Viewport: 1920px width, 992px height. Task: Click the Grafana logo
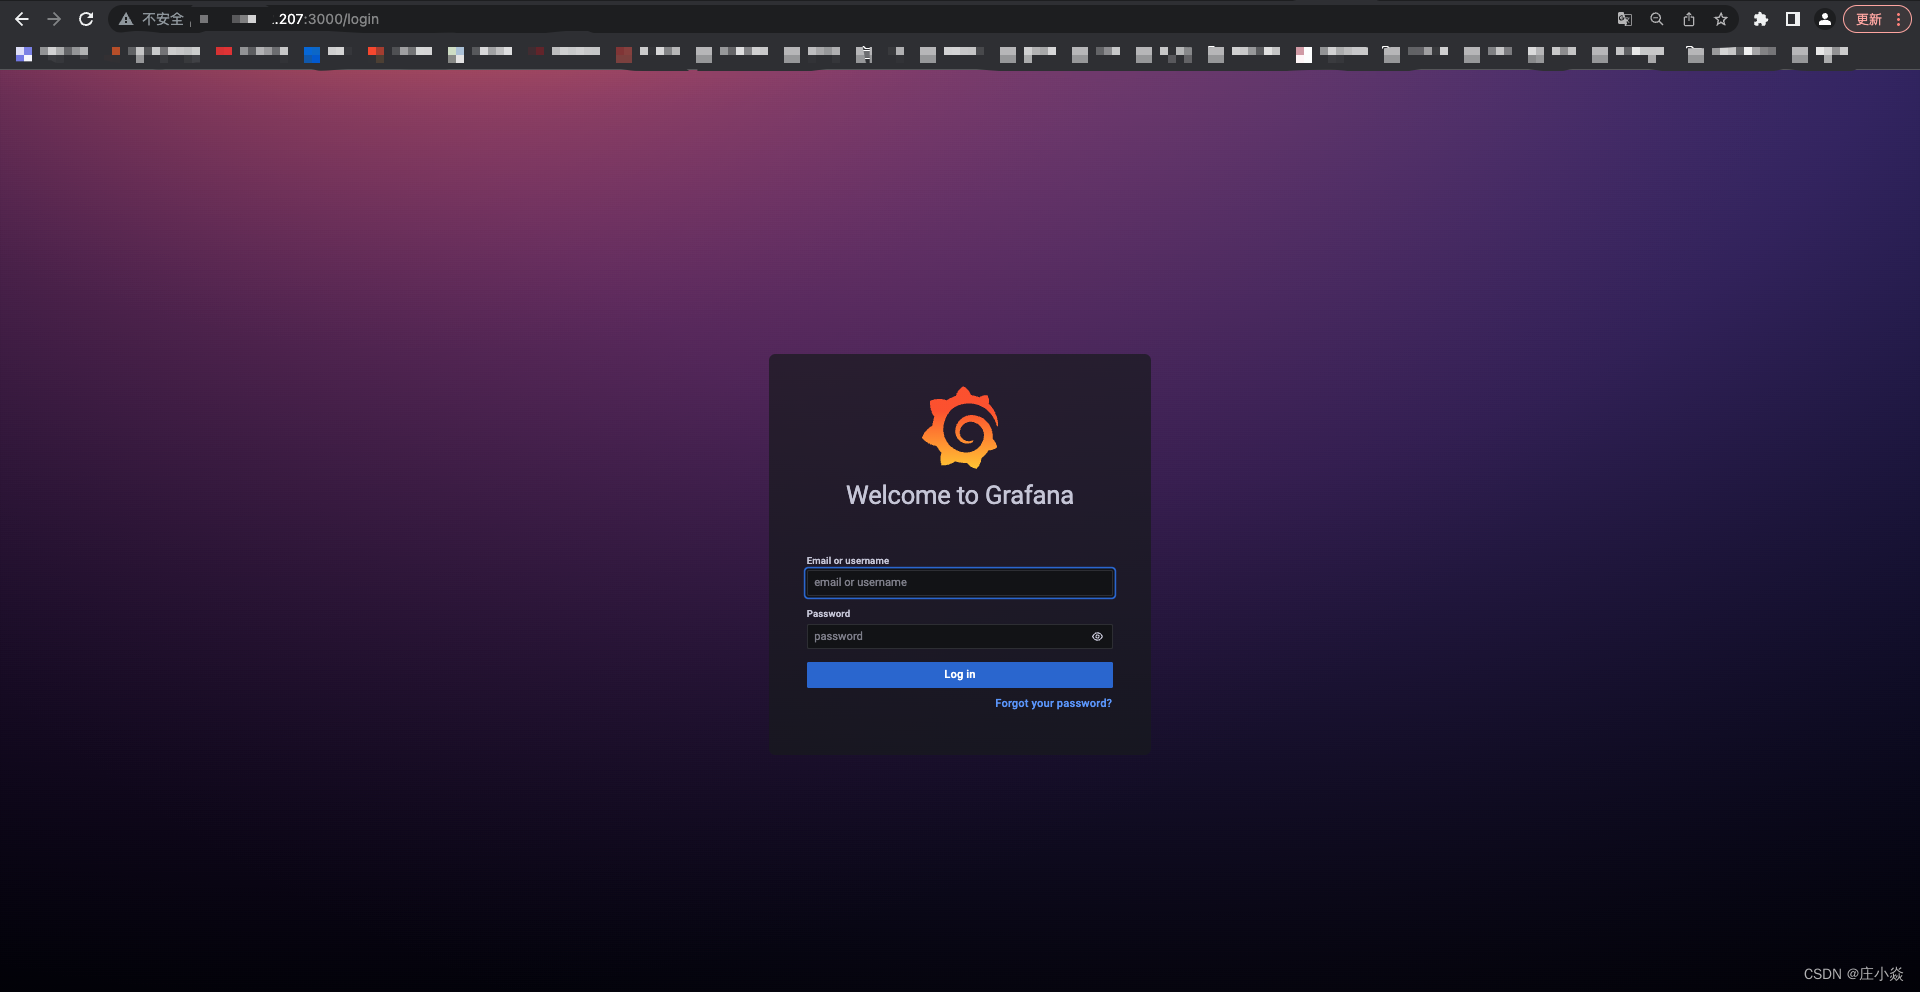tap(960, 428)
